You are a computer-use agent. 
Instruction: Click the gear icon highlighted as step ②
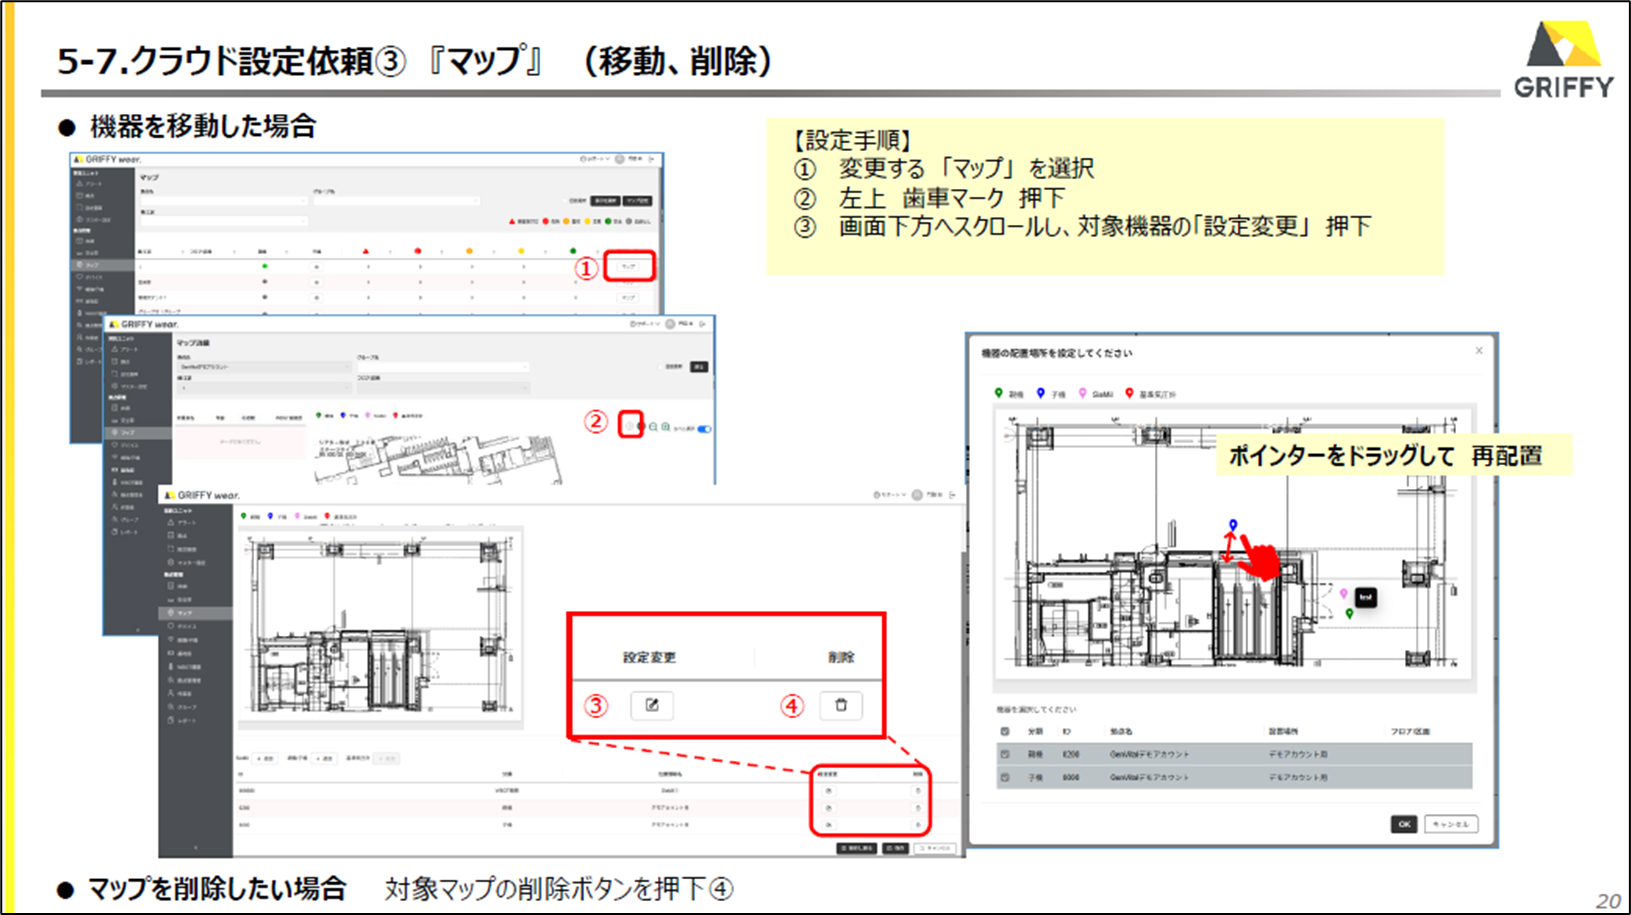point(630,426)
